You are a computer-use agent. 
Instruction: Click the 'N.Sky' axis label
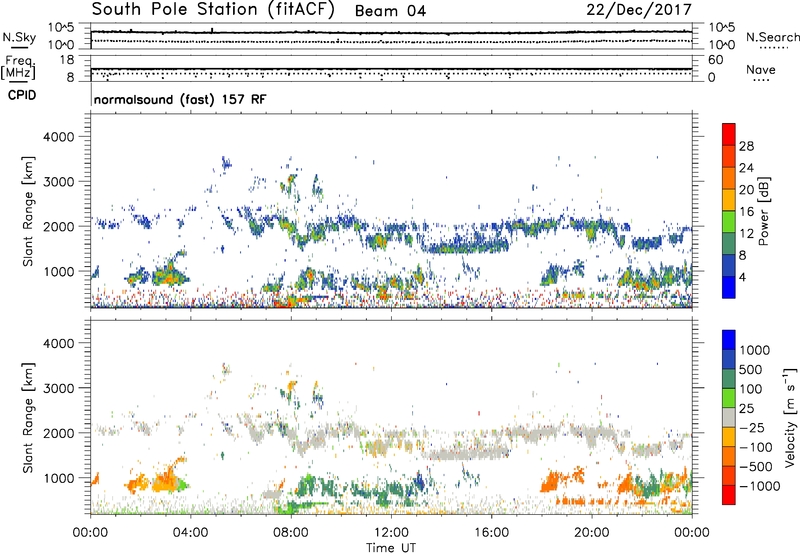click(19, 38)
